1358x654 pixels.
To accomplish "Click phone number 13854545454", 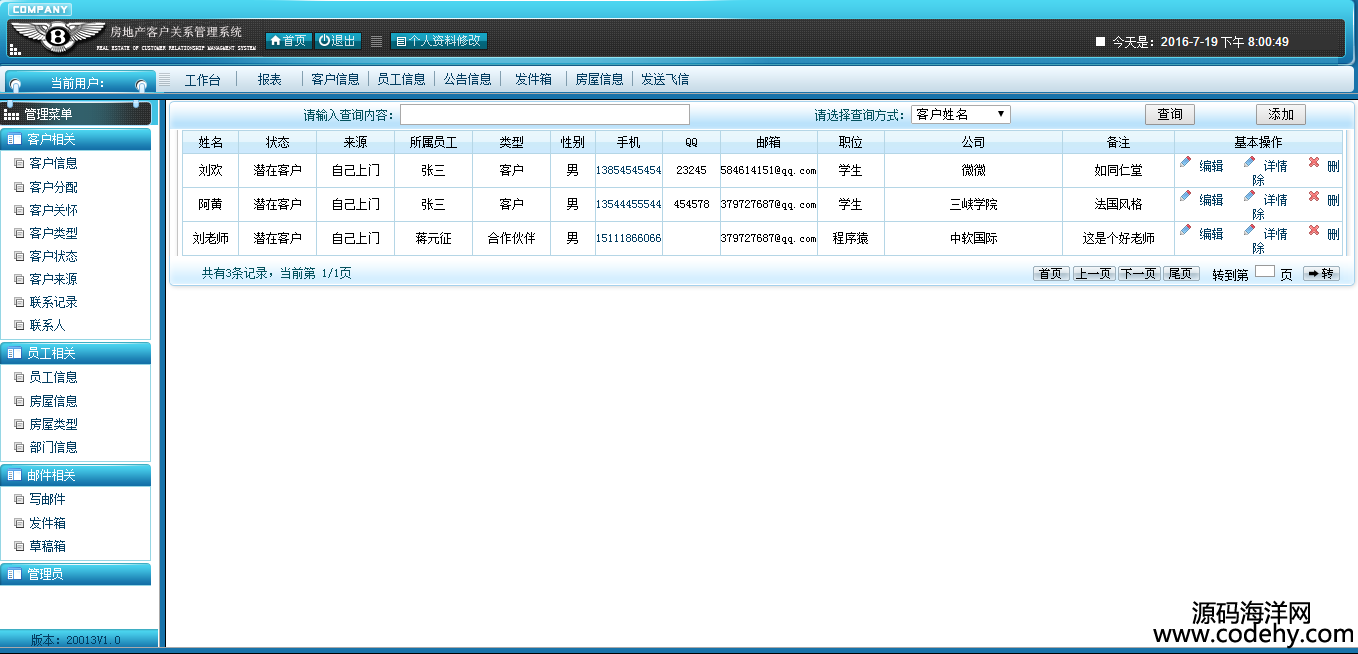I will pos(628,171).
